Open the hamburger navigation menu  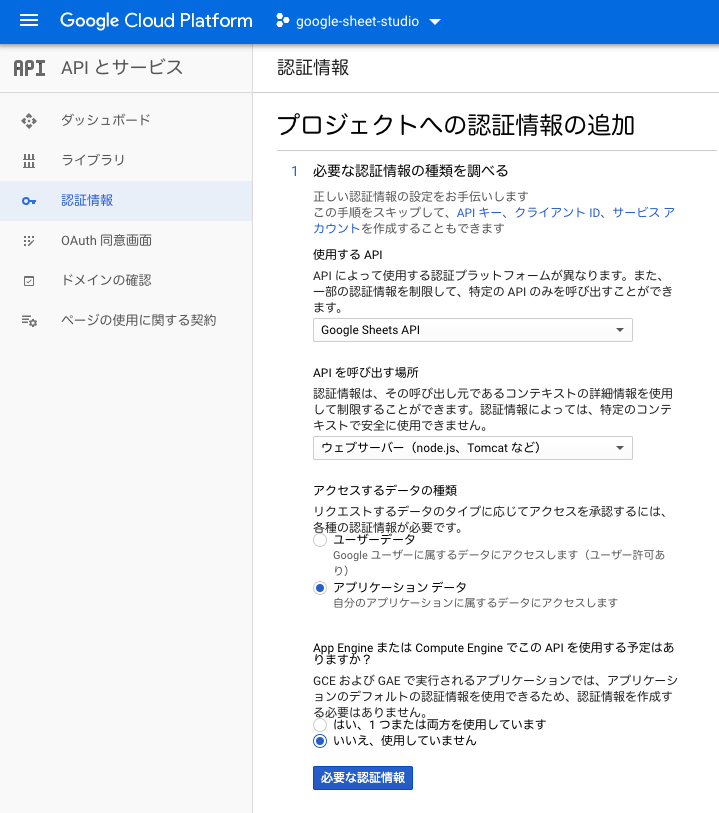[29, 21]
